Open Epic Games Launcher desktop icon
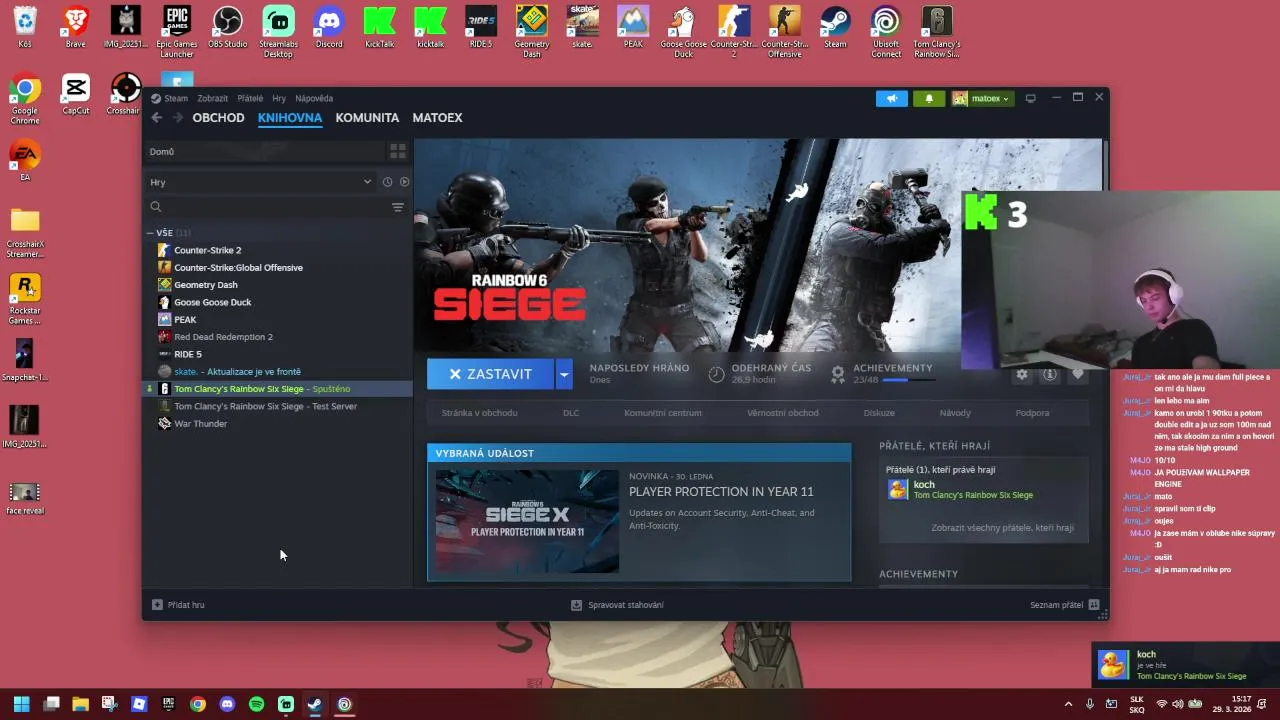 coord(177,31)
